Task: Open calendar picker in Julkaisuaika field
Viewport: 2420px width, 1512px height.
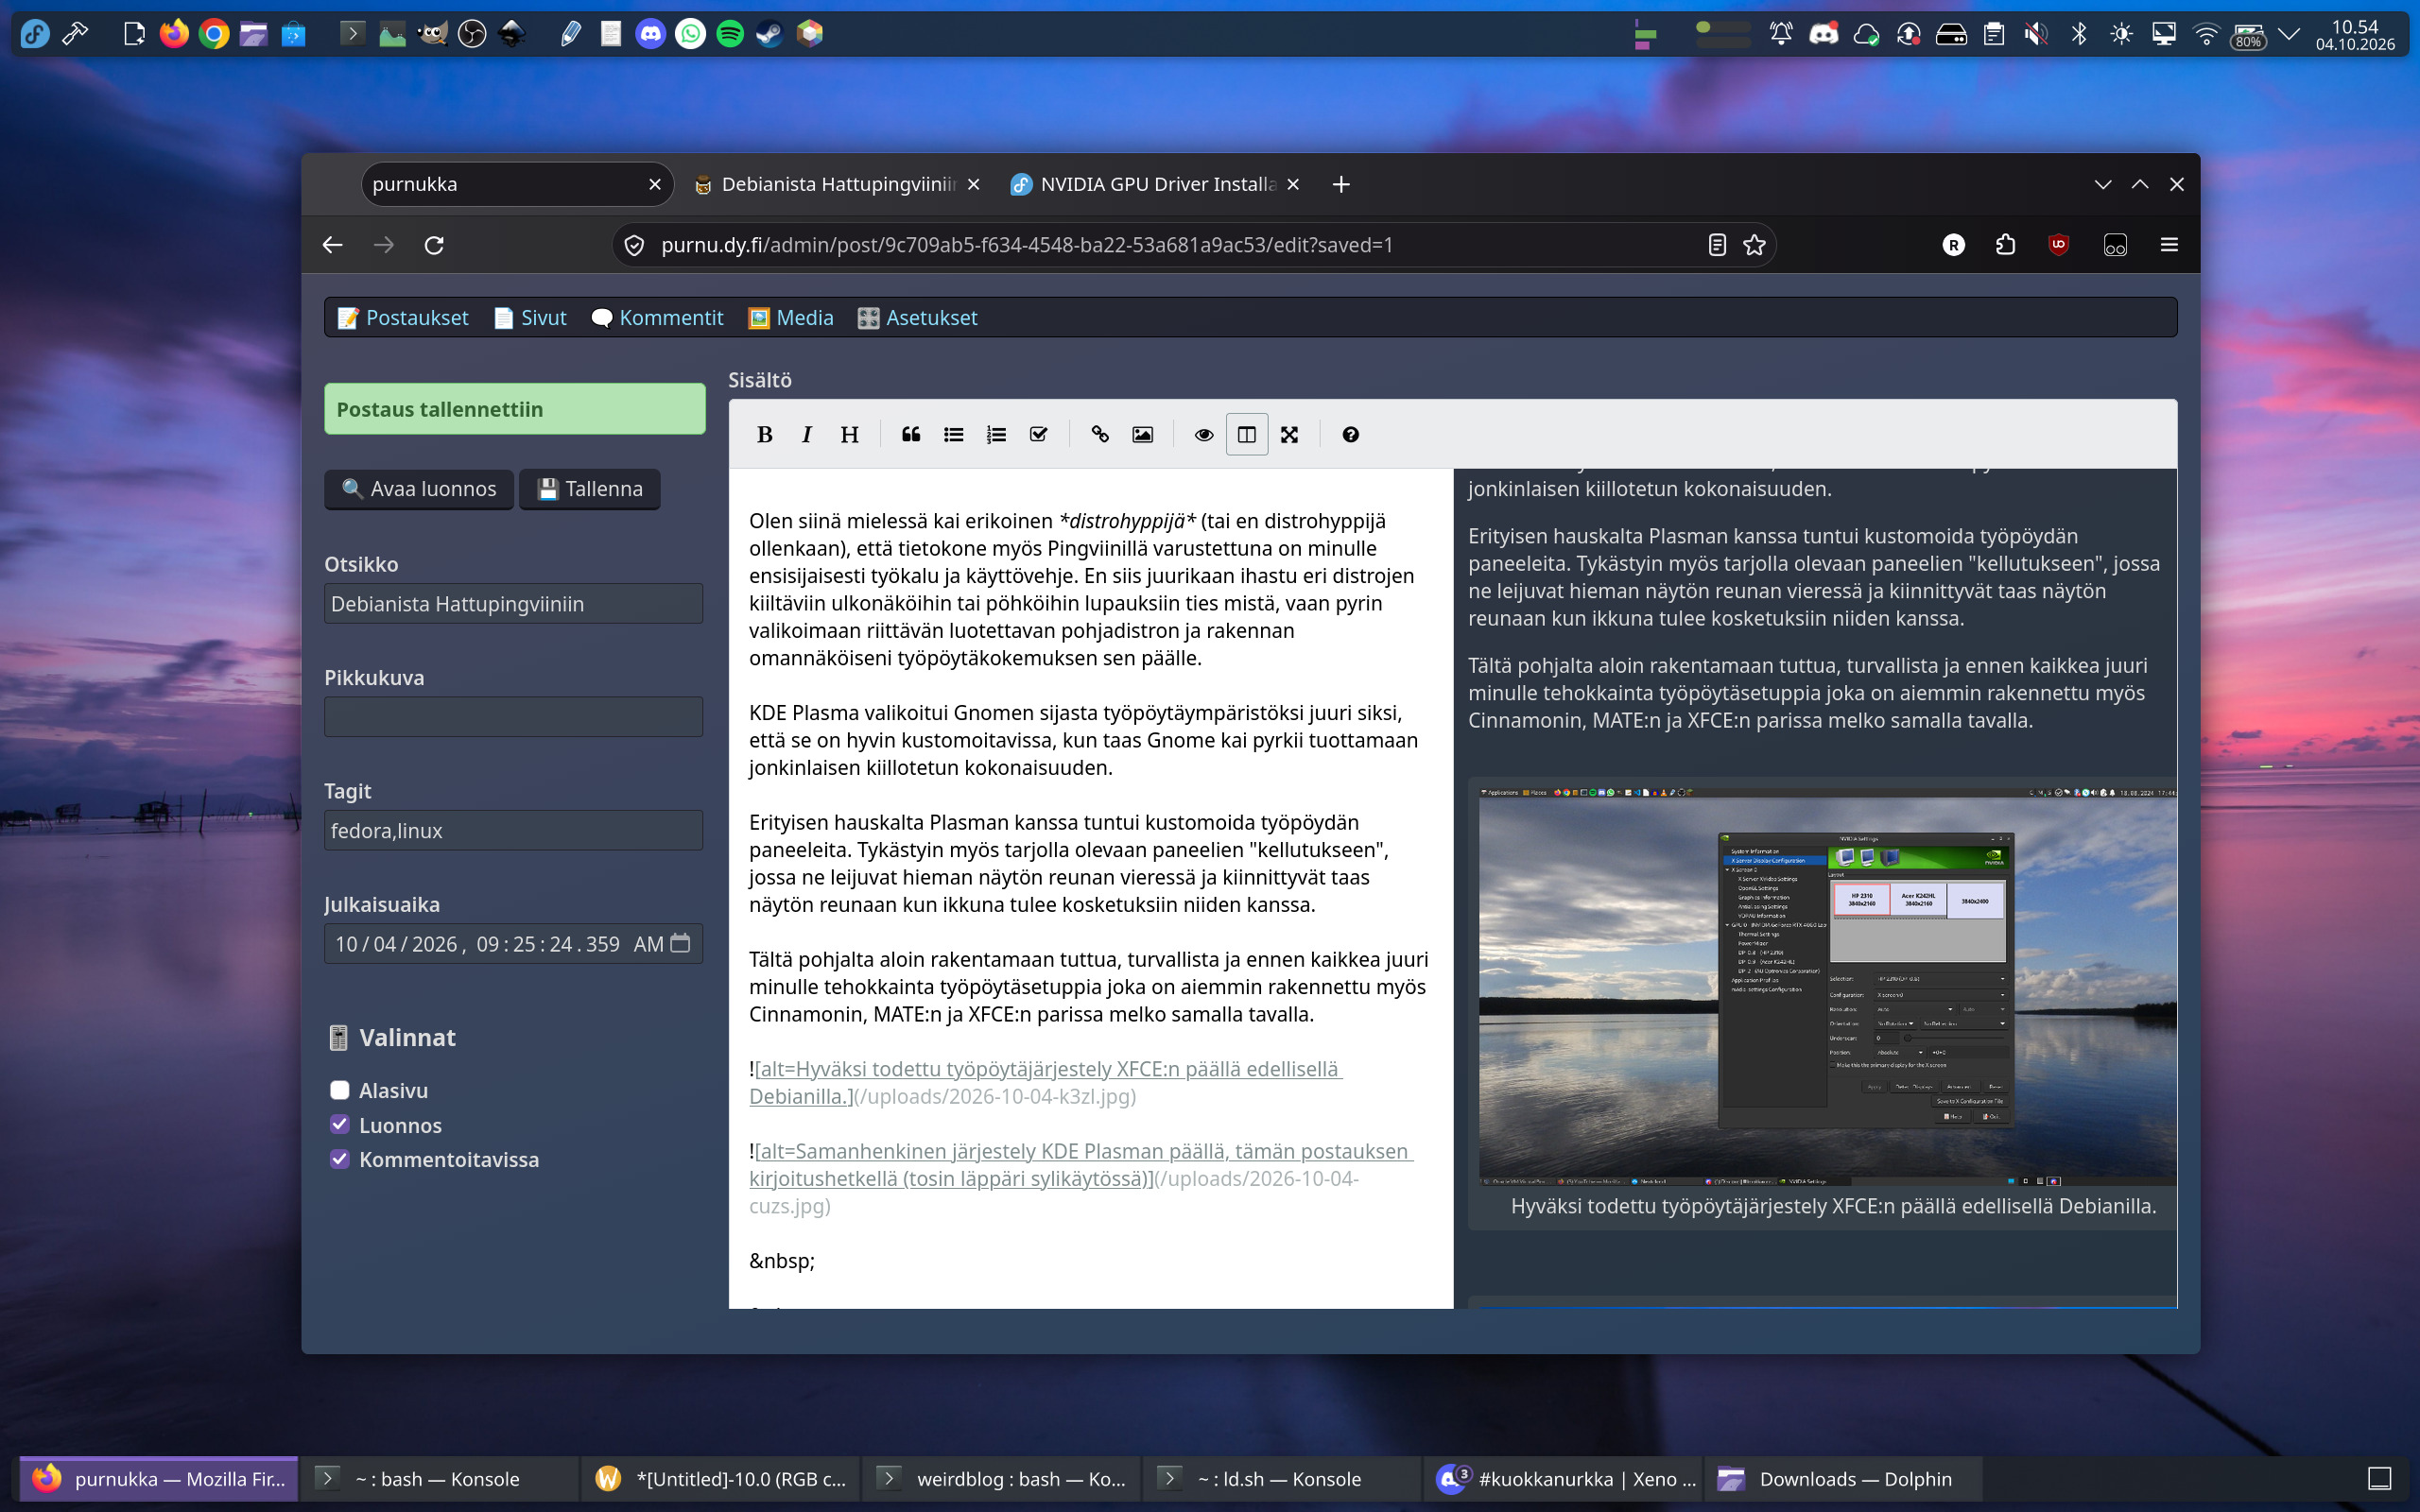Action: 680,943
